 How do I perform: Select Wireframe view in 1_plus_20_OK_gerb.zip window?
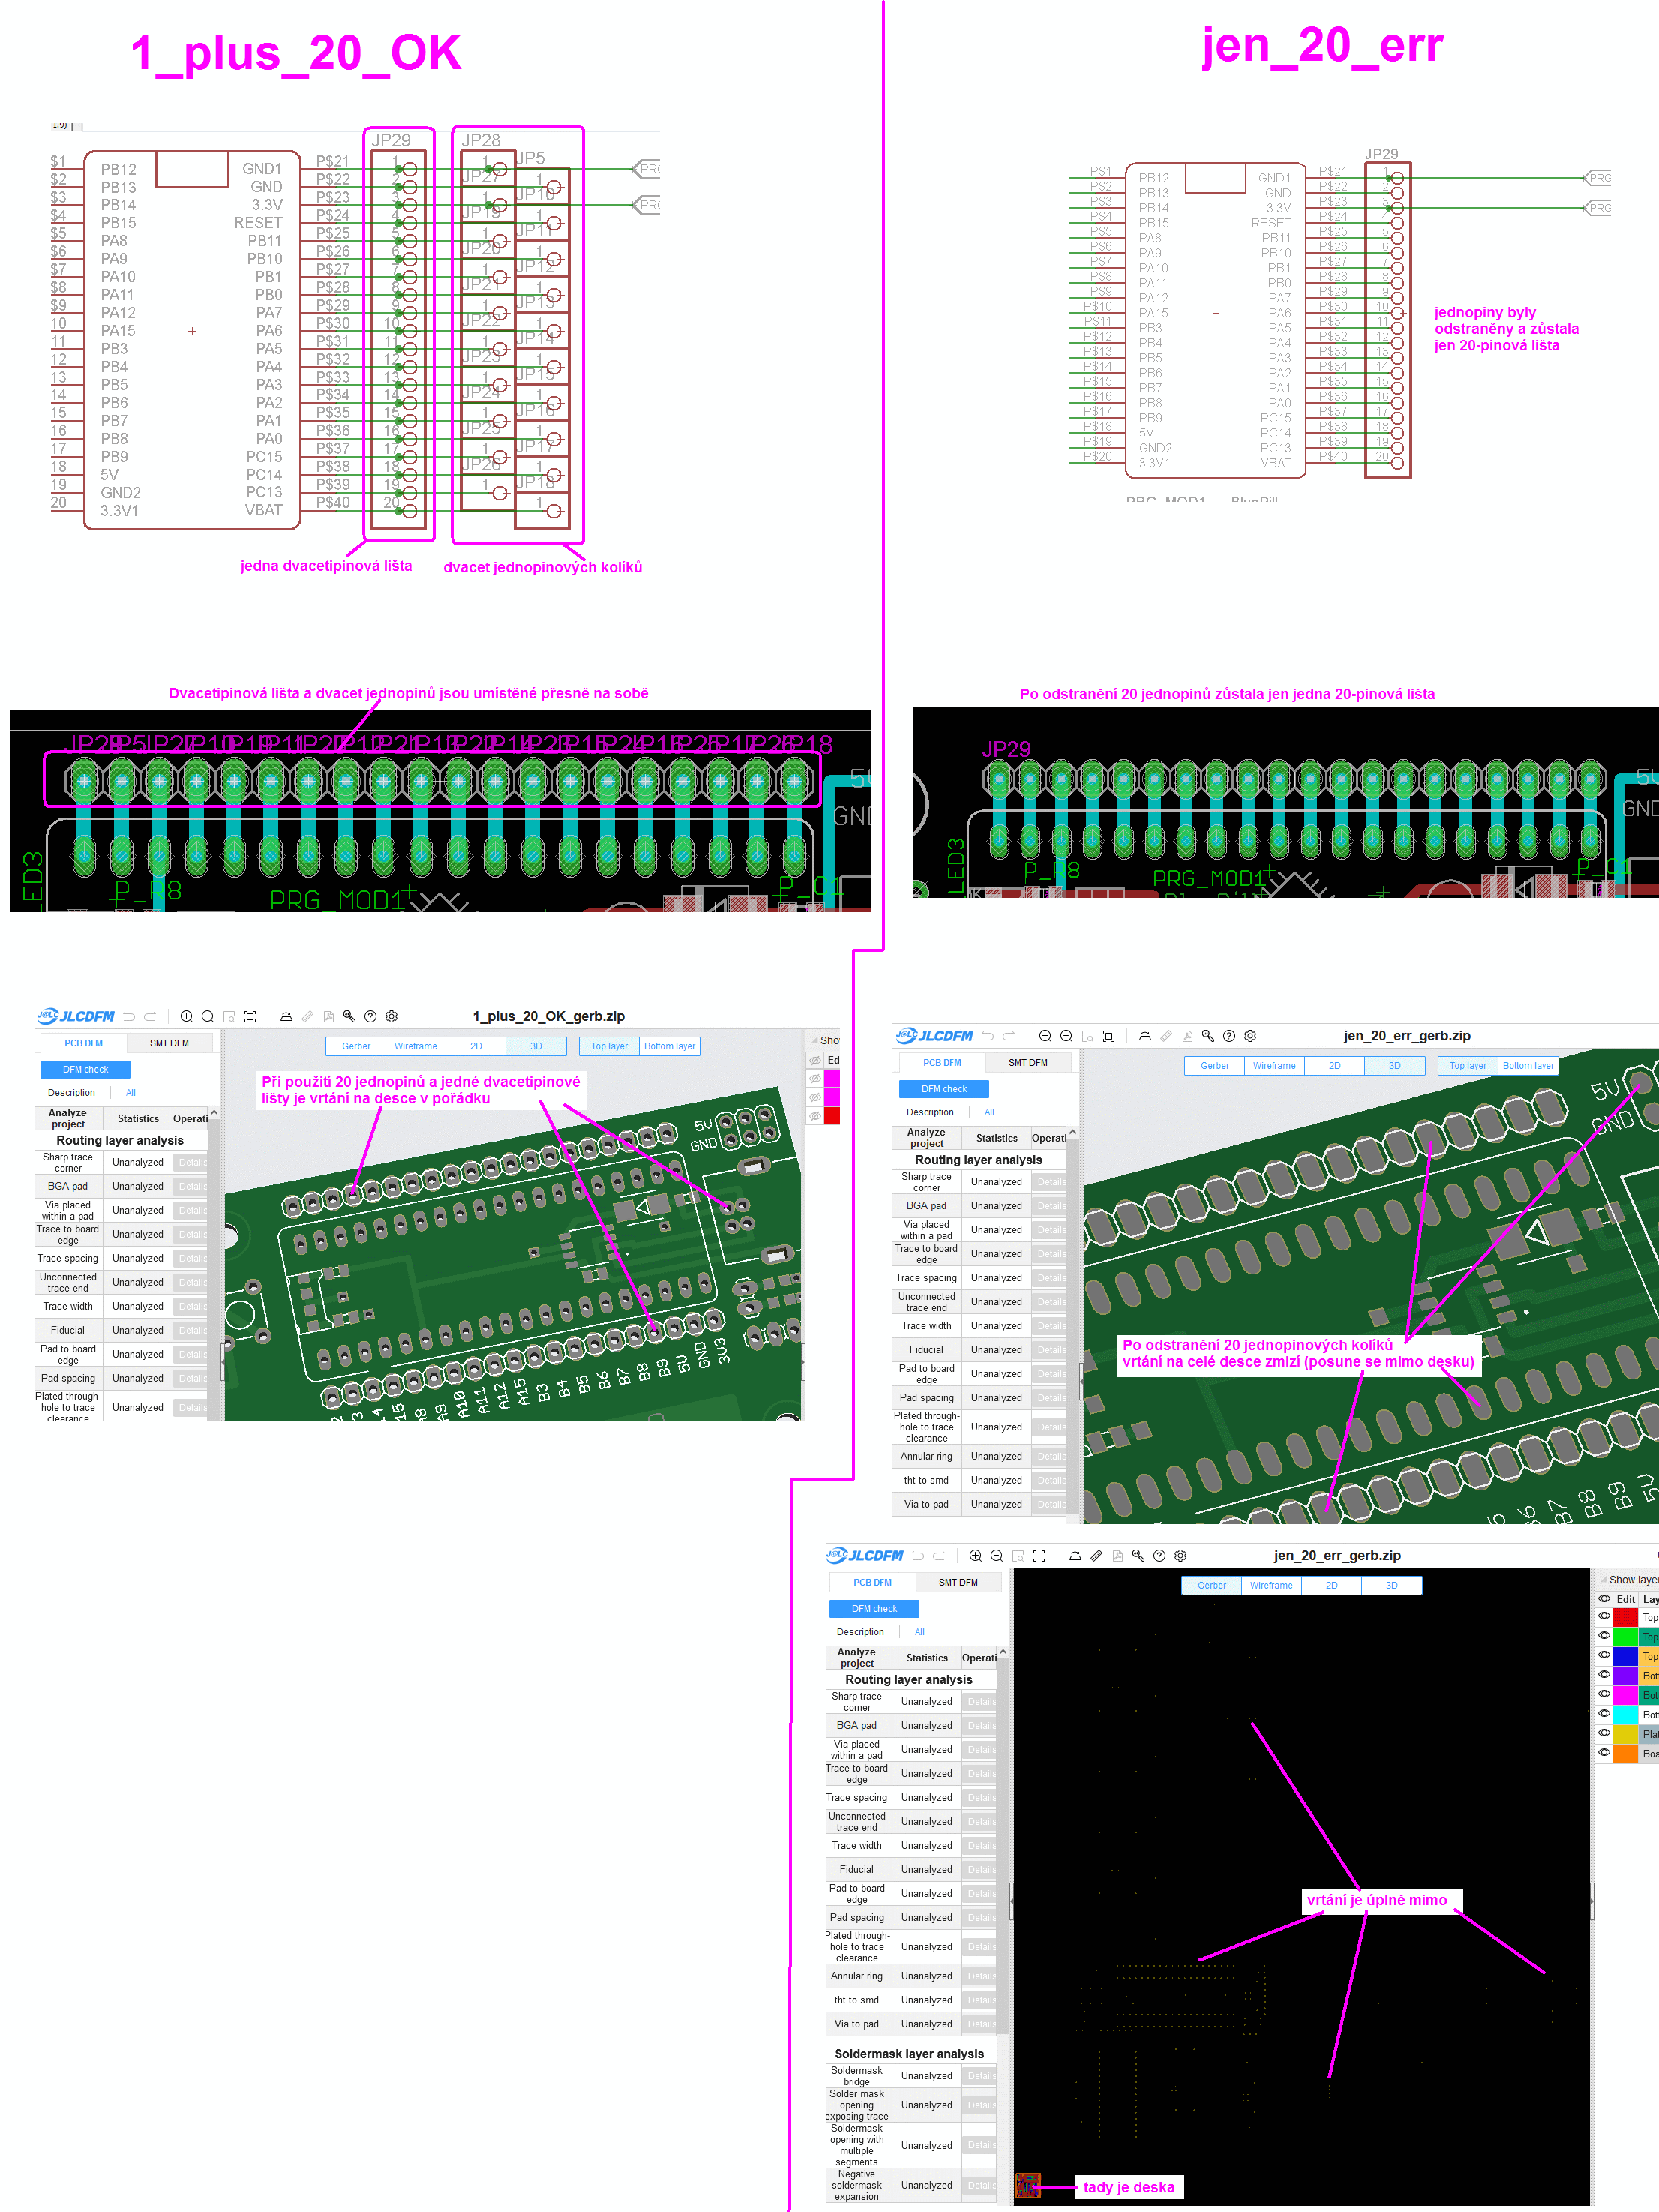point(415,1046)
